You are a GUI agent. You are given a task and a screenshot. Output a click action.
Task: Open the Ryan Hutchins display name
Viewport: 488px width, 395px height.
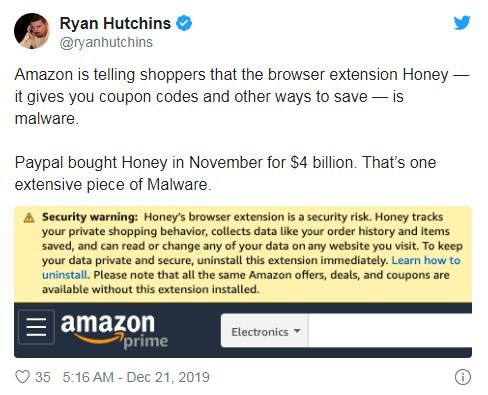click(115, 23)
